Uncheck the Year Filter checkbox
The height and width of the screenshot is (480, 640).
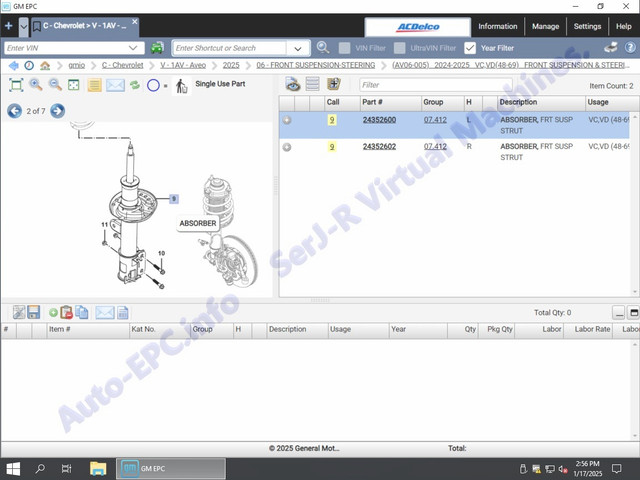coord(470,48)
